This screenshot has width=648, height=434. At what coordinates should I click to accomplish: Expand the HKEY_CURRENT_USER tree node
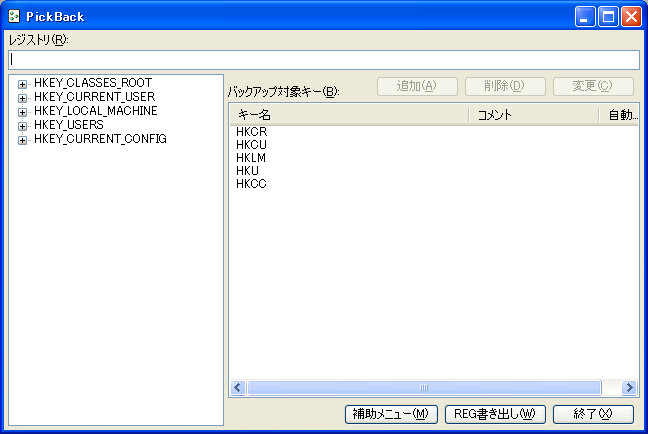click(x=22, y=97)
